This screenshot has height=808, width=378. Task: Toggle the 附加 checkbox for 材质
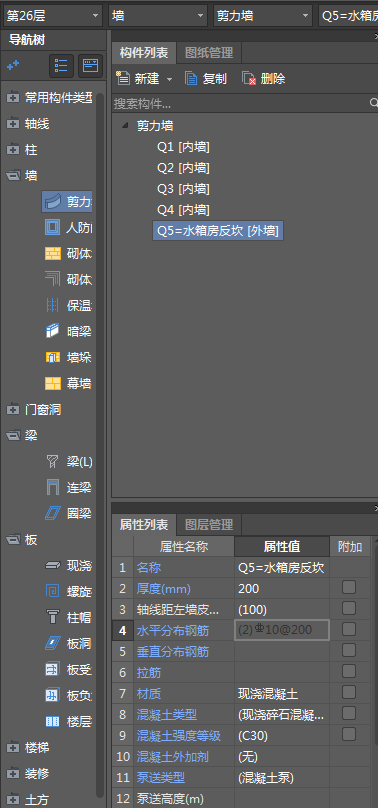[x=349, y=692]
